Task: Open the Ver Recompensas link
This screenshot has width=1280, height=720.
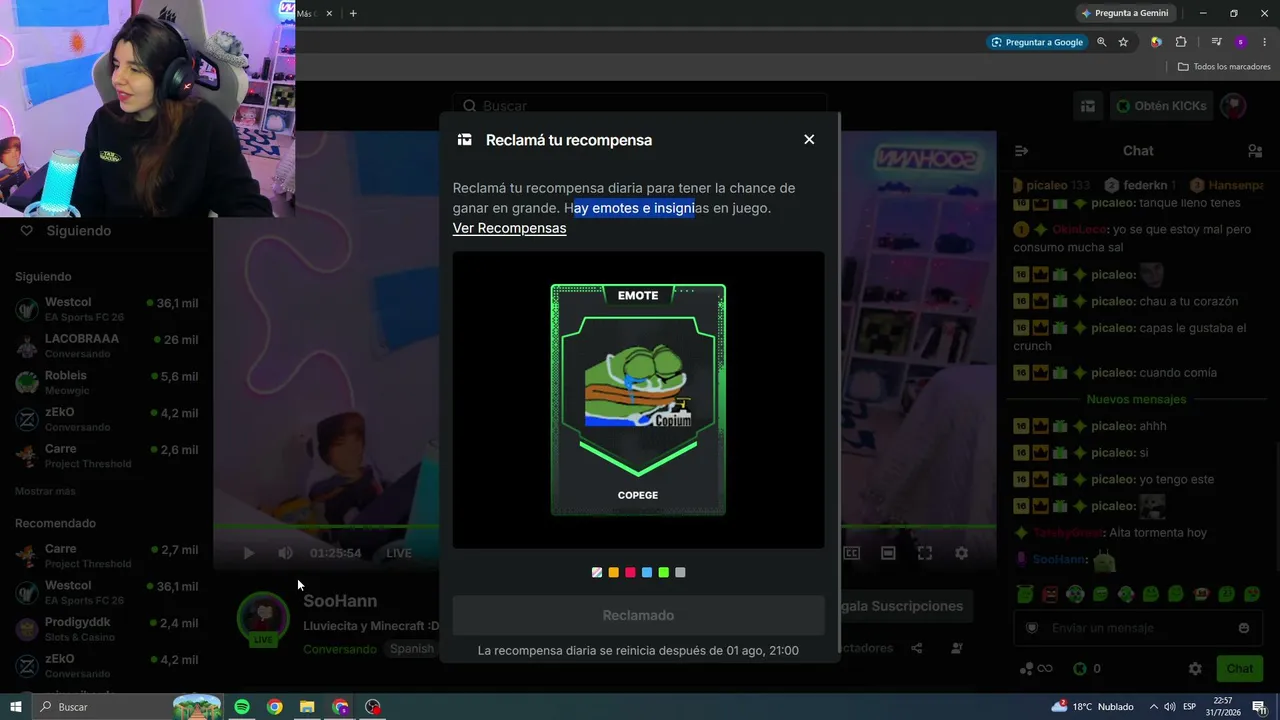Action: click(509, 228)
